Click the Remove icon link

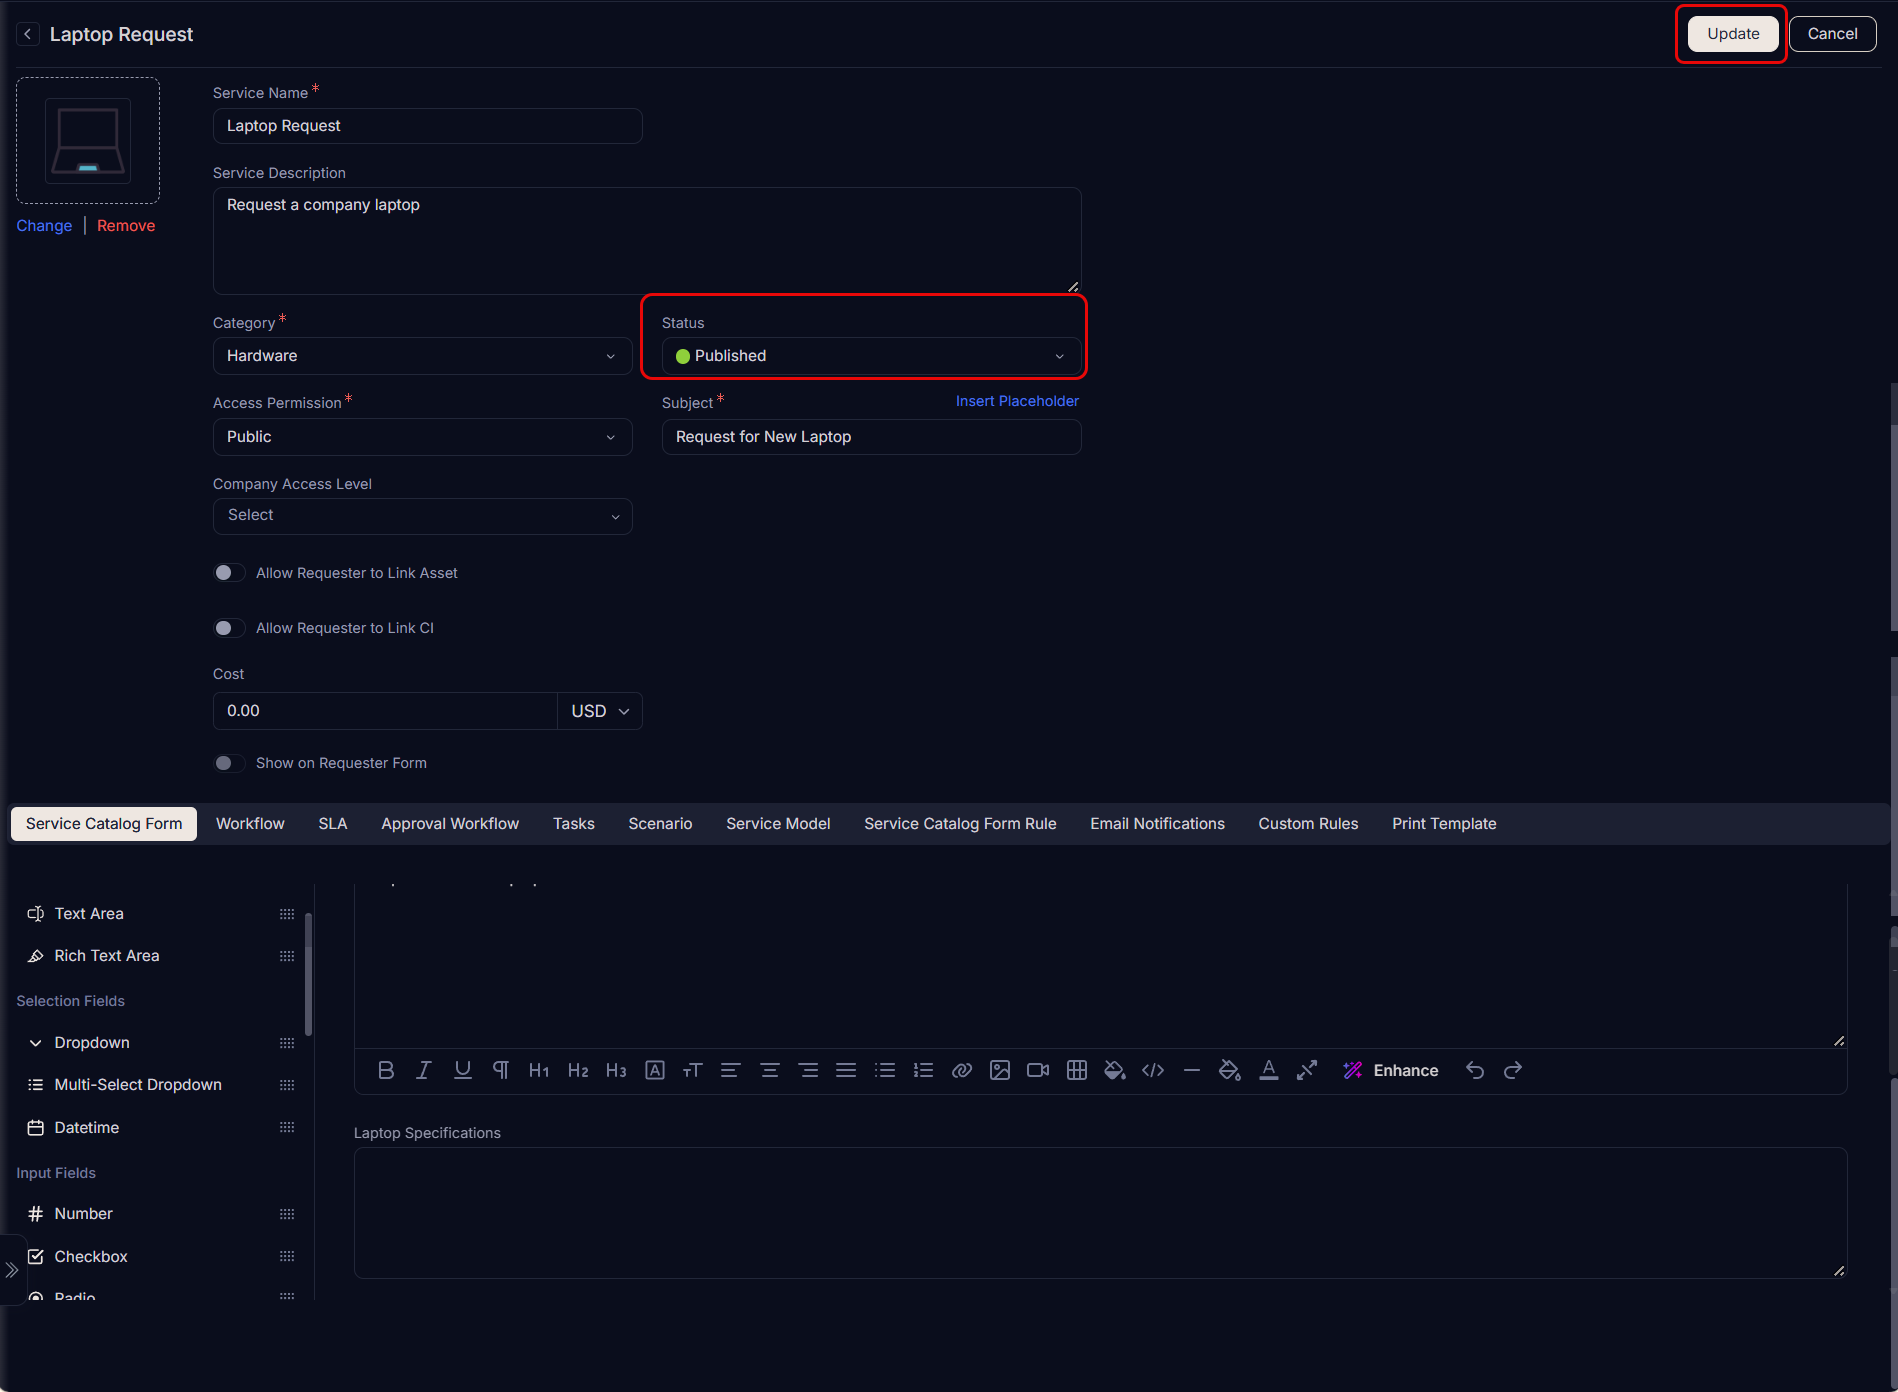pyautogui.click(x=126, y=226)
